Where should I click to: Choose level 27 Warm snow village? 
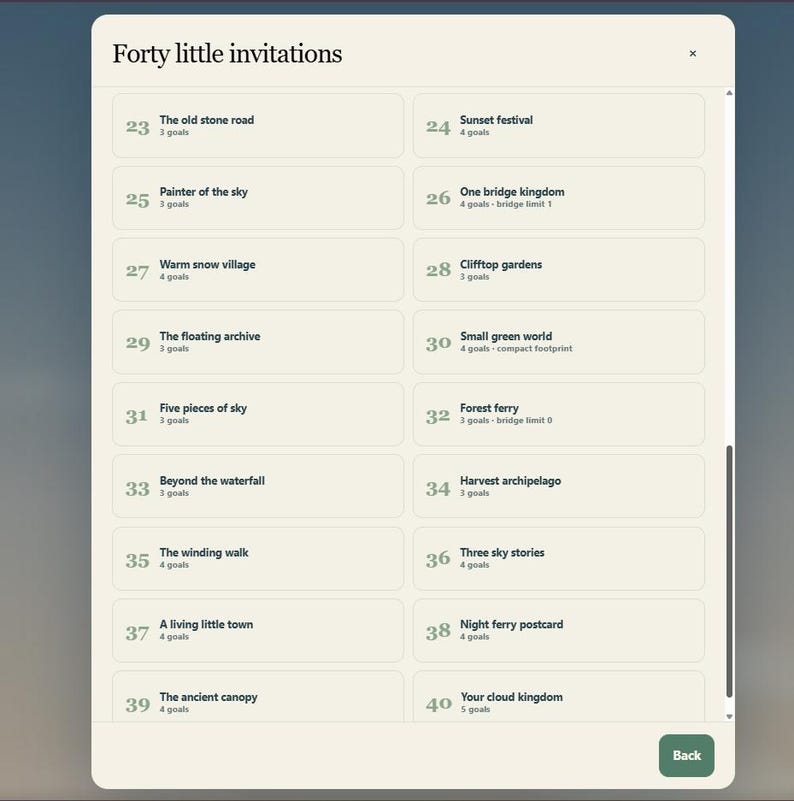point(258,270)
